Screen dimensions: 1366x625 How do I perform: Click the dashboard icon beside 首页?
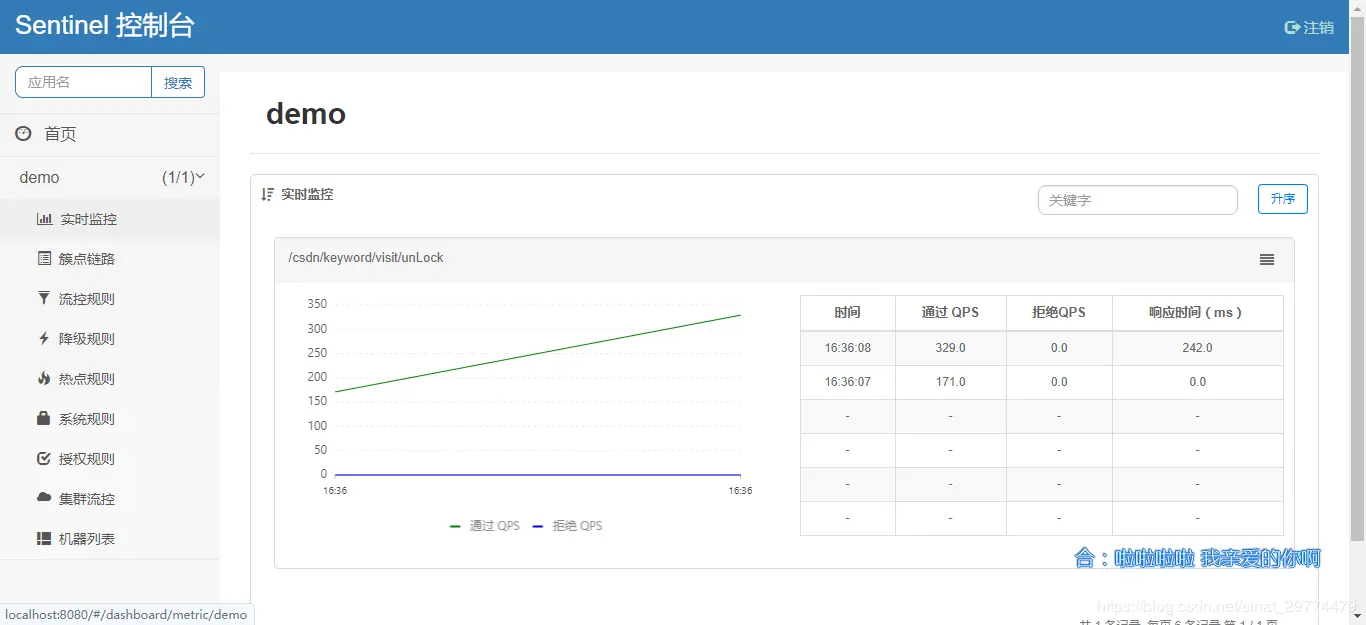[23, 133]
